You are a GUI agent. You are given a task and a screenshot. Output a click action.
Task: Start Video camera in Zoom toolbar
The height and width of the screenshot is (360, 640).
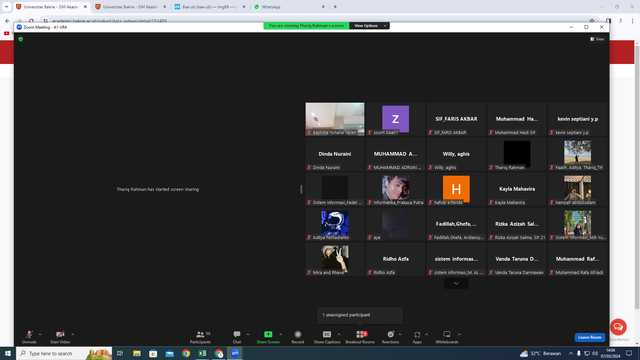(60, 337)
